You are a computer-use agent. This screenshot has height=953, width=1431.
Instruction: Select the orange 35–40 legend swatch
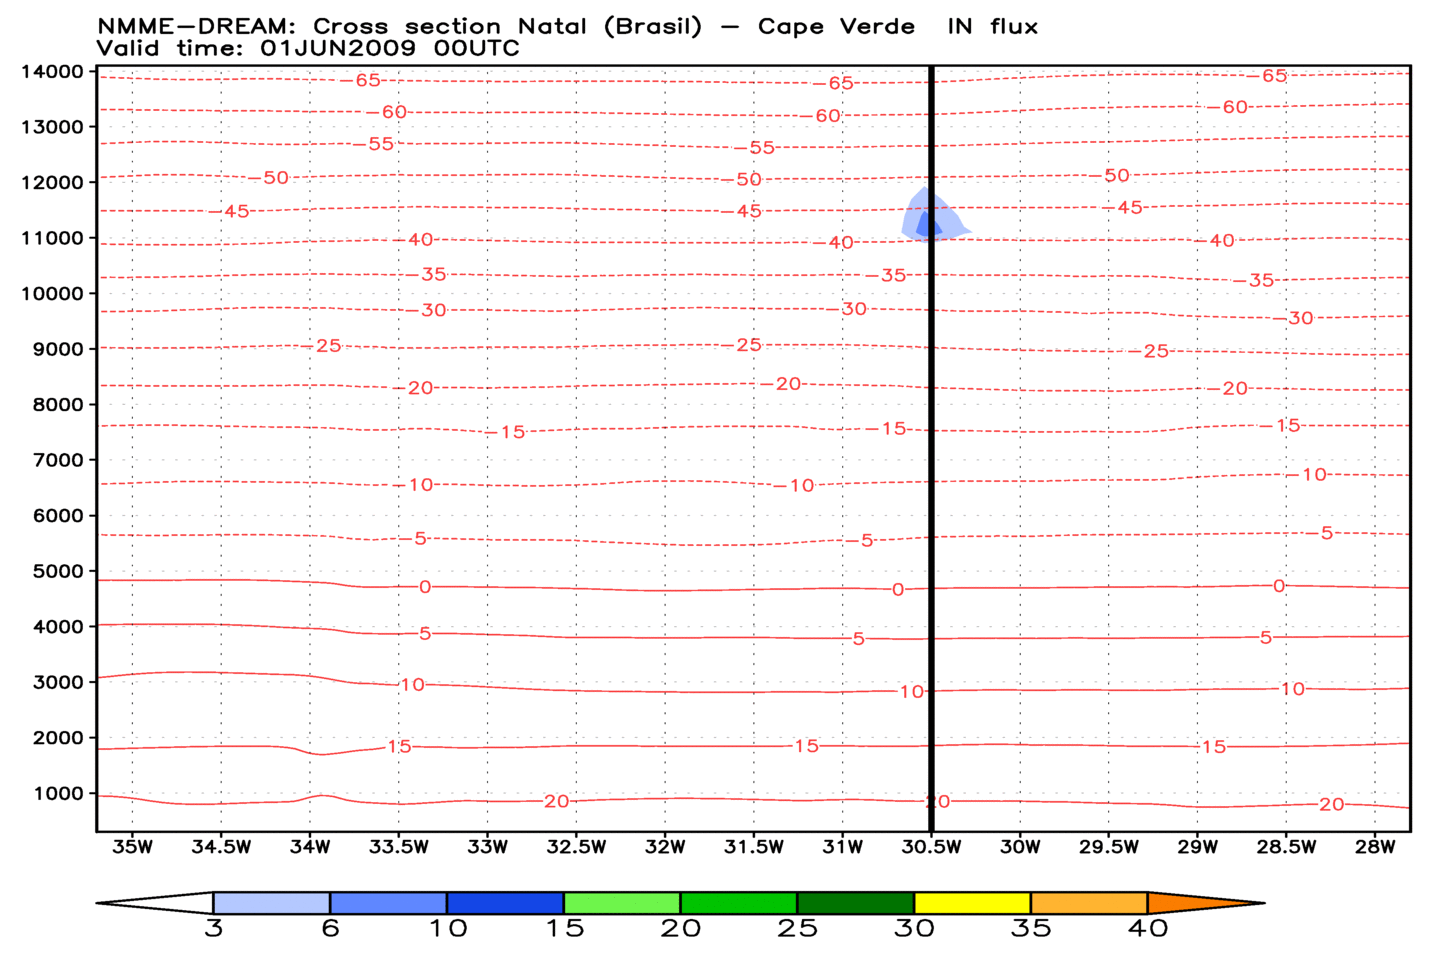(x=1089, y=903)
